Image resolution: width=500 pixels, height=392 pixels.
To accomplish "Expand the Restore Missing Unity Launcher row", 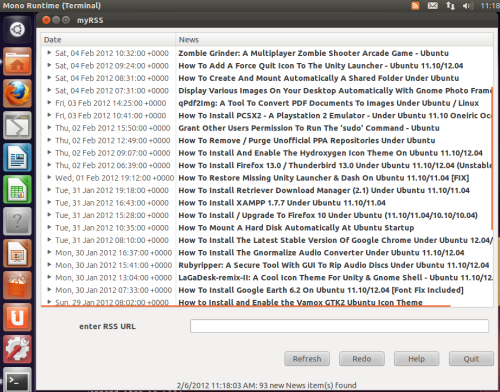I will [x=49, y=177].
